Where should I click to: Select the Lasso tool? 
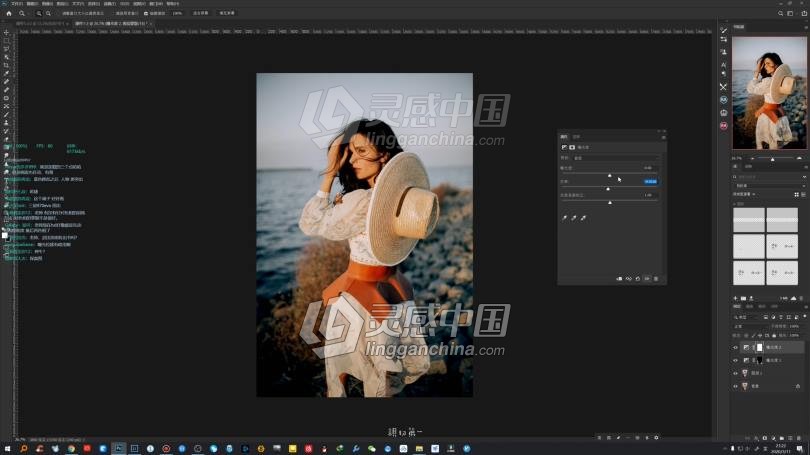point(6,49)
